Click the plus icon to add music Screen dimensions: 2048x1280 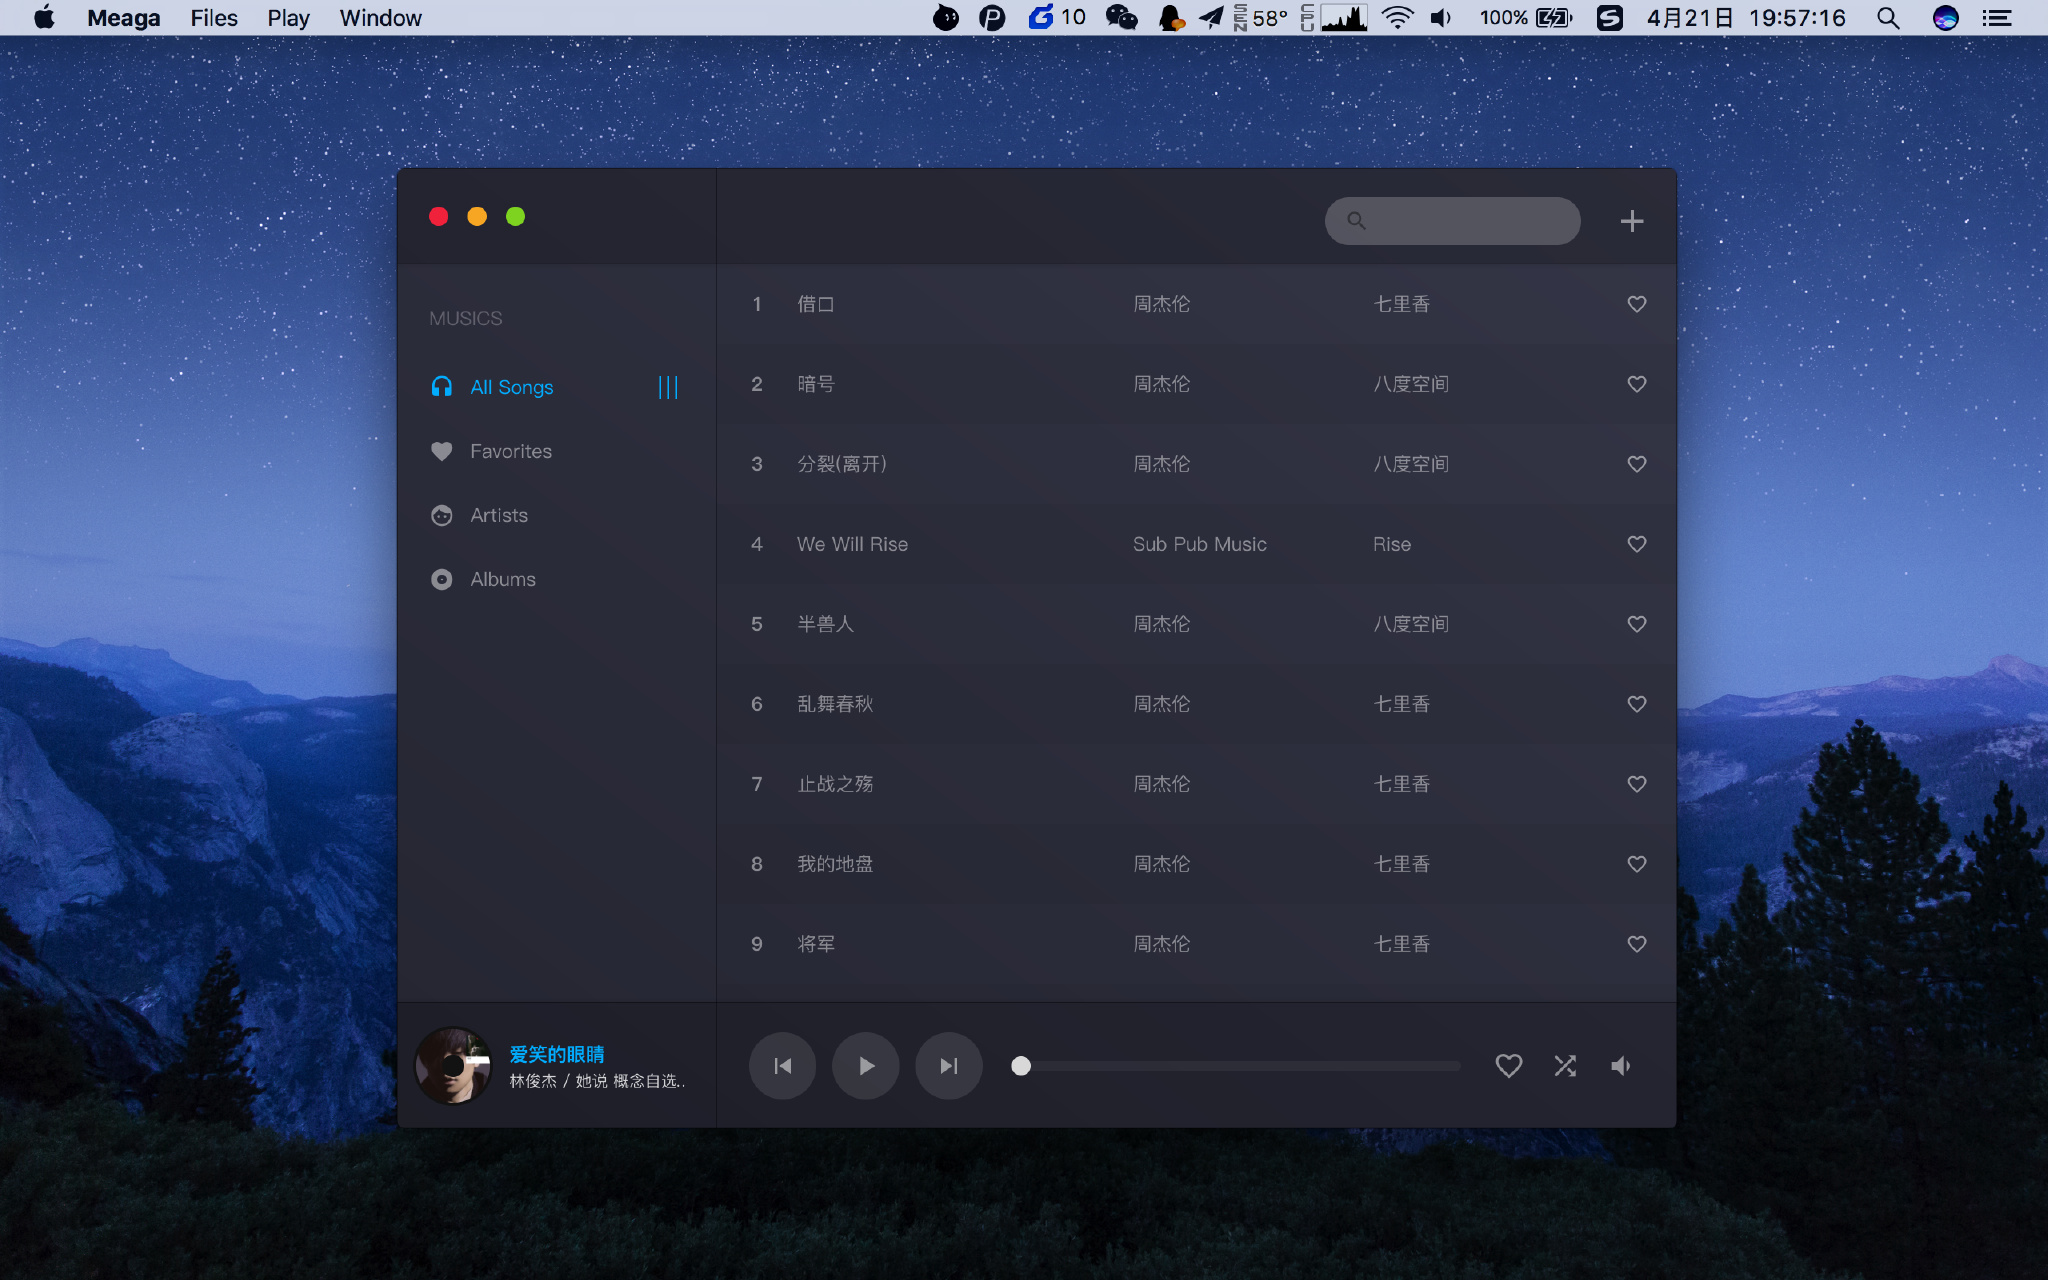(1631, 221)
